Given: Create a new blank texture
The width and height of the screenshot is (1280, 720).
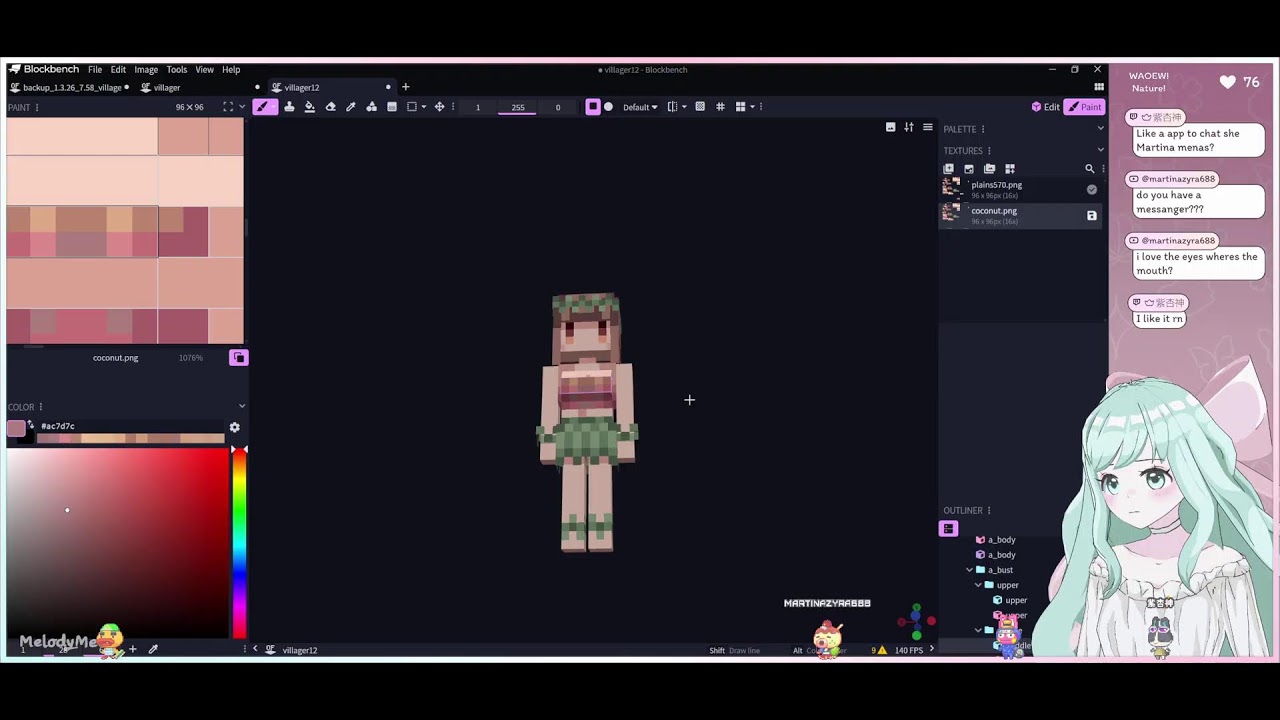Looking at the screenshot, I should click(948, 169).
